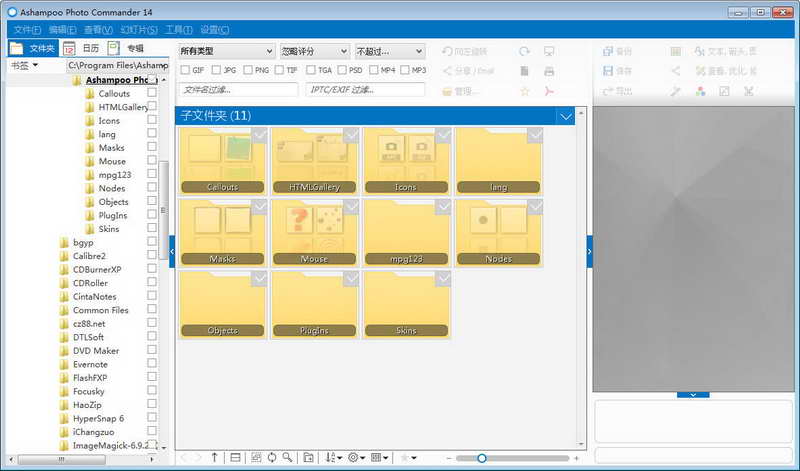Screen dimensions: 800x471
Task: Navigate back with the left arrow in bottom toolbar
Action: click(184, 458)
